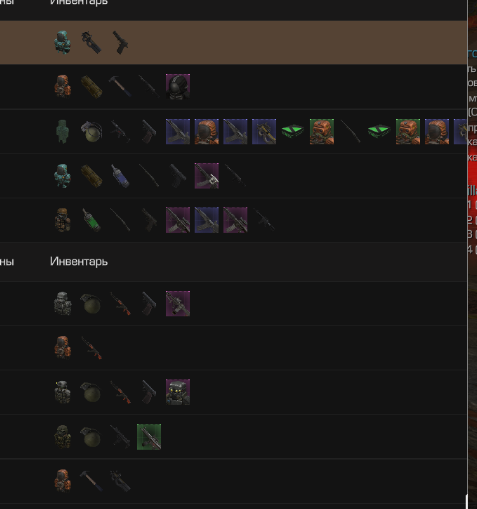Select the green smoke grenade canister icon

click(x=91, y=220)
